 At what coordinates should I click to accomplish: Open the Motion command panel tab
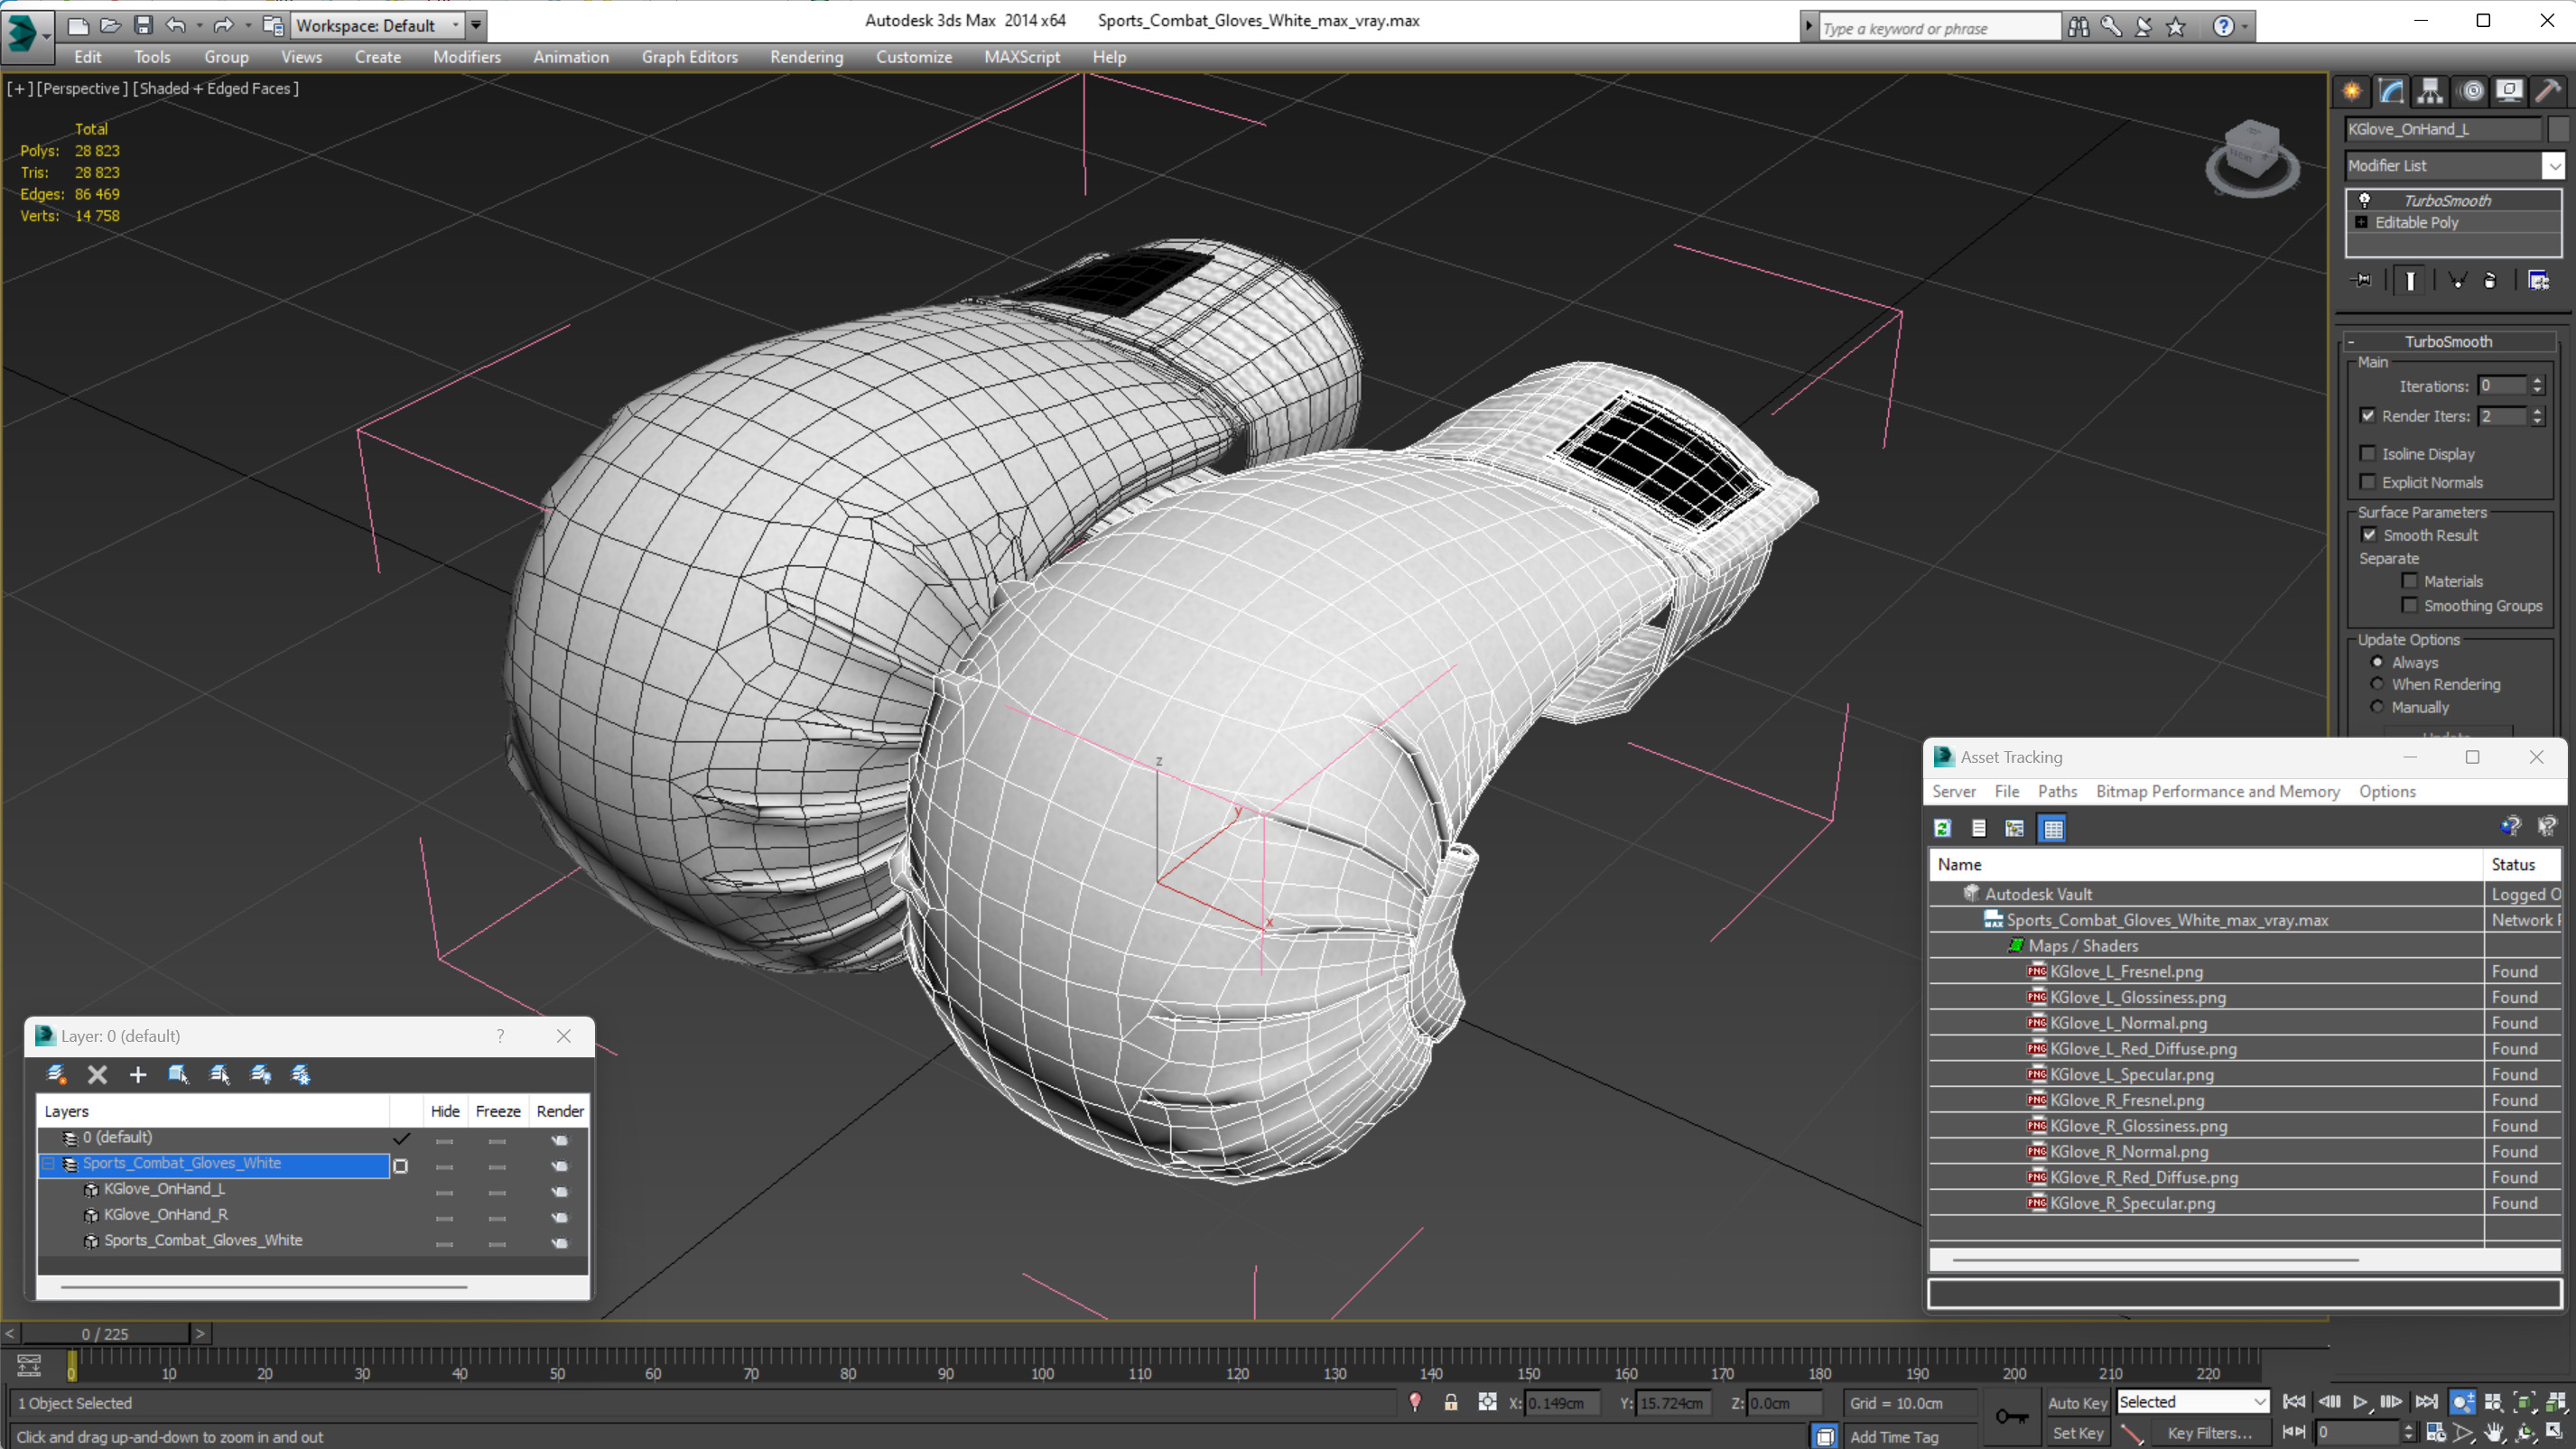click(x=2470, y=91)
